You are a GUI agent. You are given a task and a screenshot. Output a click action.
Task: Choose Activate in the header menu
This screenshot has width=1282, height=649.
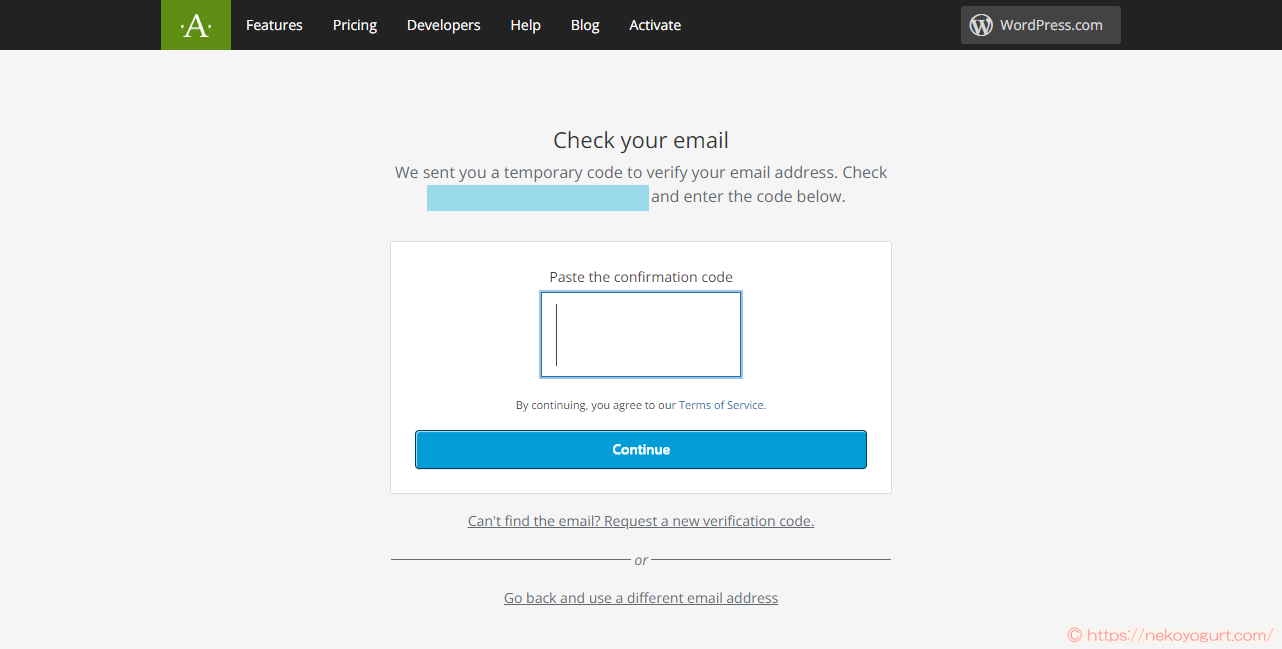pyautogui.click(x=655, y=25)
